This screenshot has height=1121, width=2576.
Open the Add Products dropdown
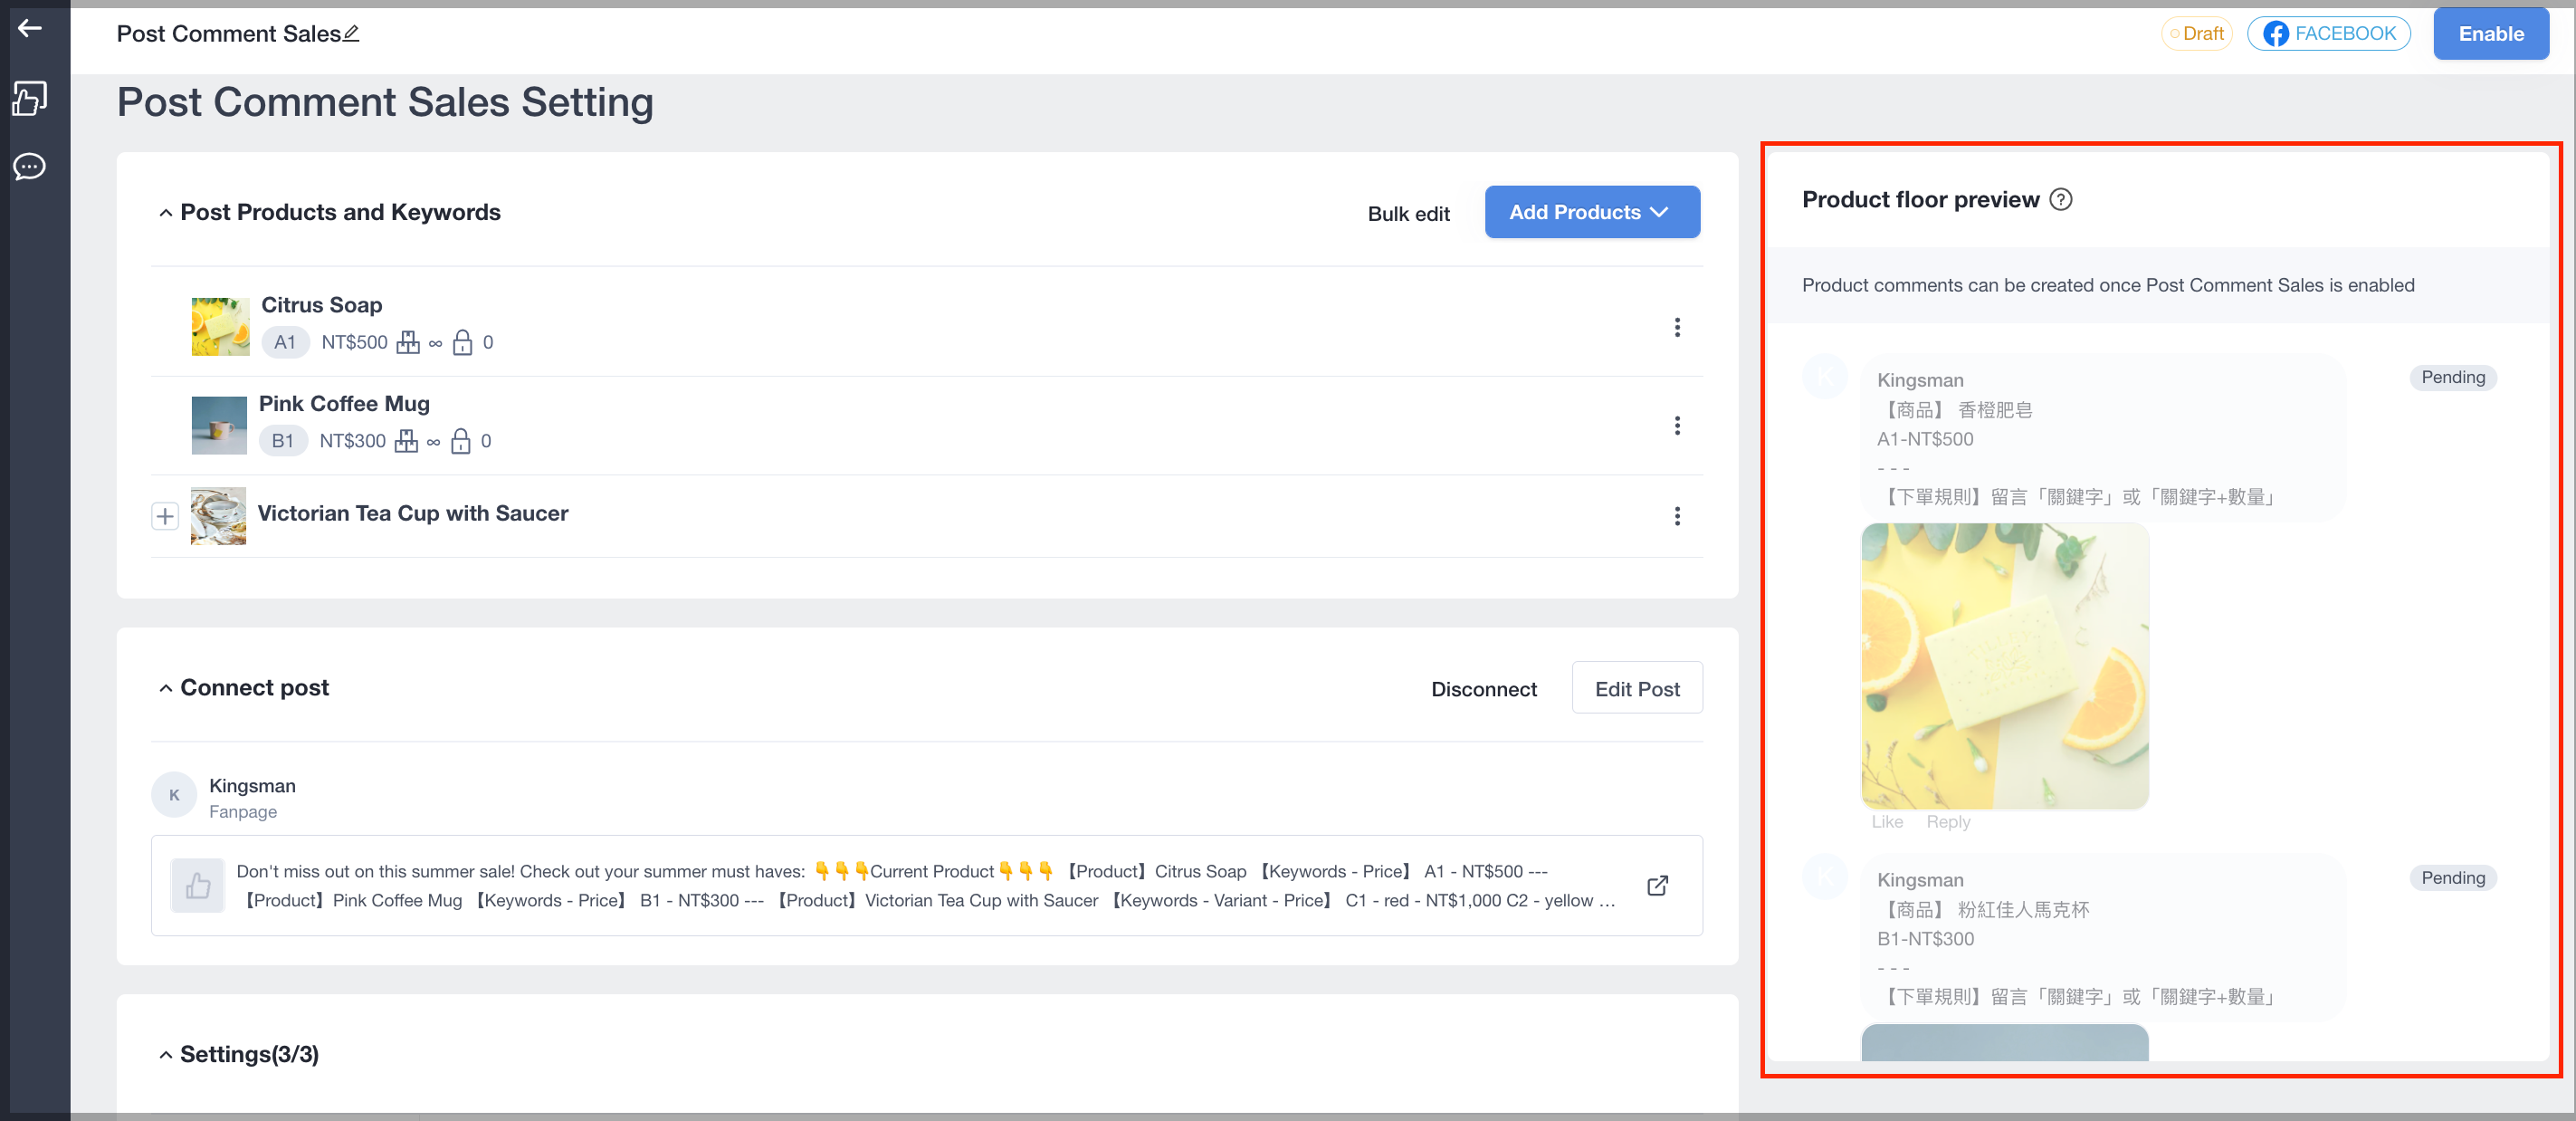(1592, 212)
